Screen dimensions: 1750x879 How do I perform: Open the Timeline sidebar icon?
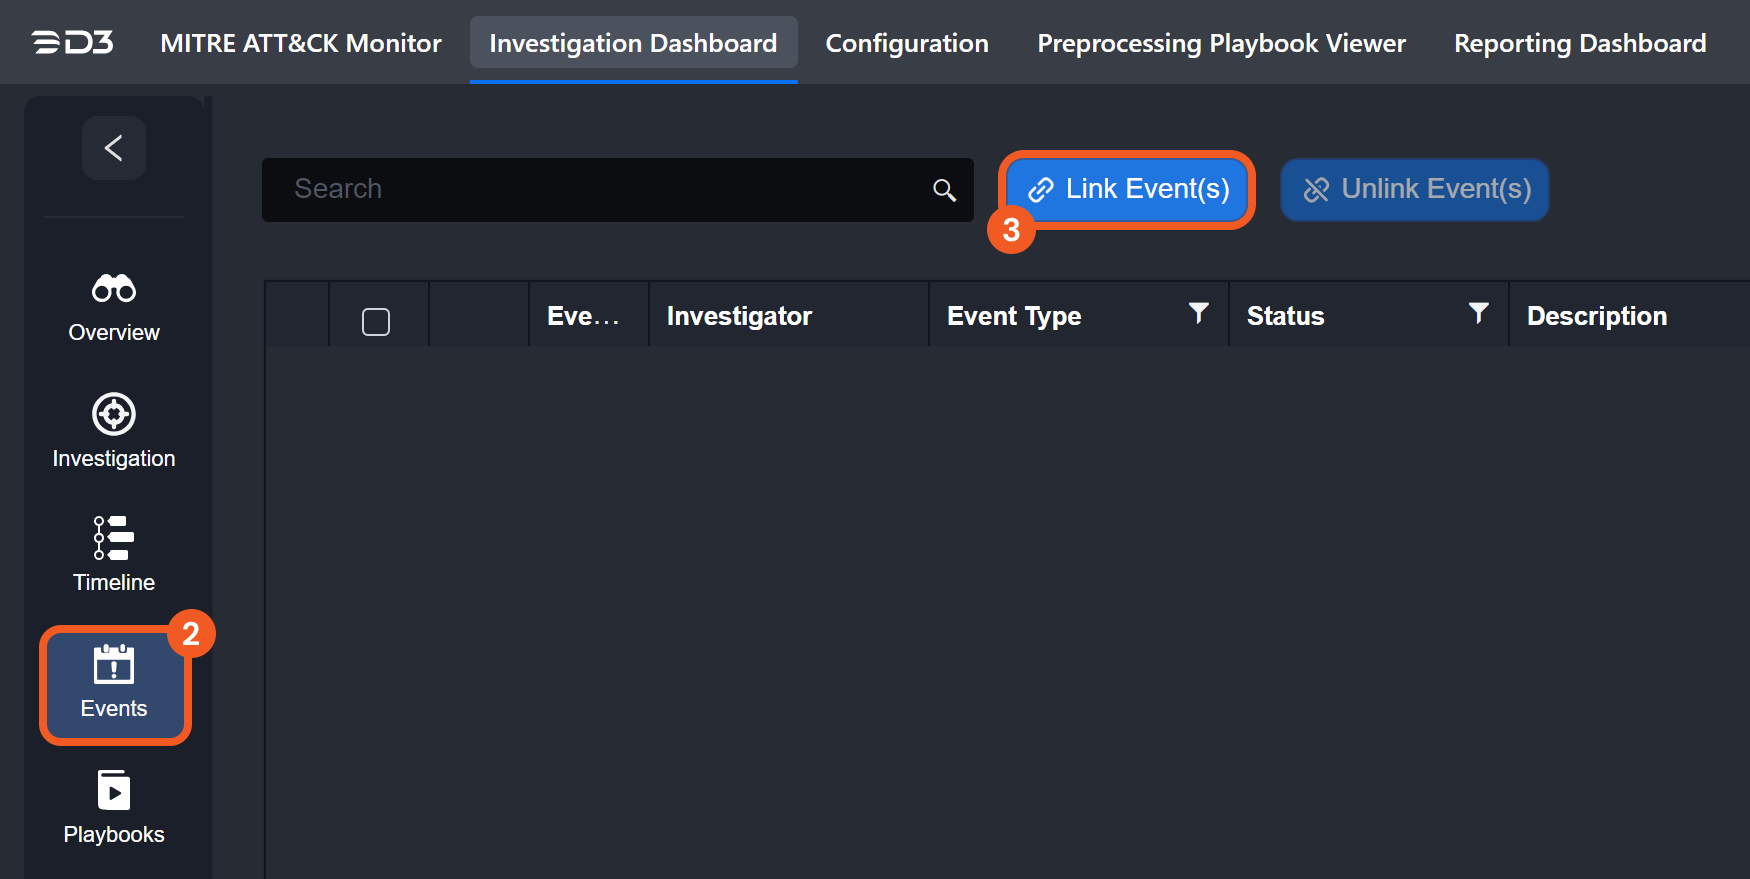coord(114,538)
